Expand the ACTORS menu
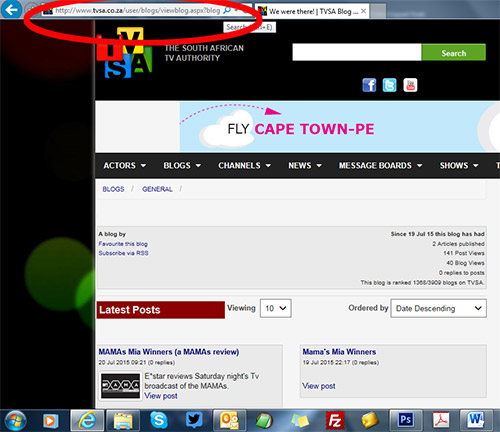 (x=125, y=165)
